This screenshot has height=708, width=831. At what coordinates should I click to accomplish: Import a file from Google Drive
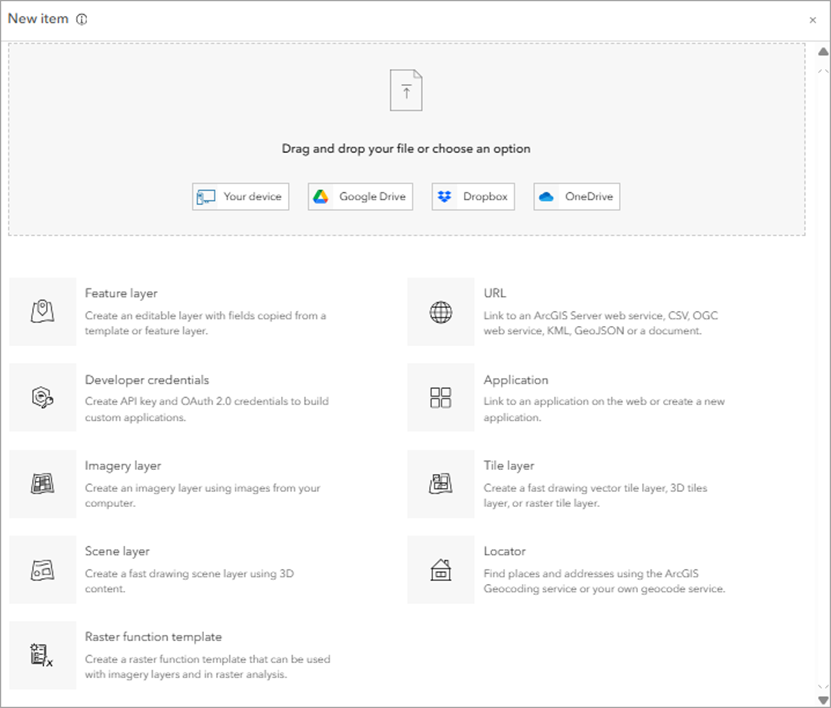(x=360, y=196)
